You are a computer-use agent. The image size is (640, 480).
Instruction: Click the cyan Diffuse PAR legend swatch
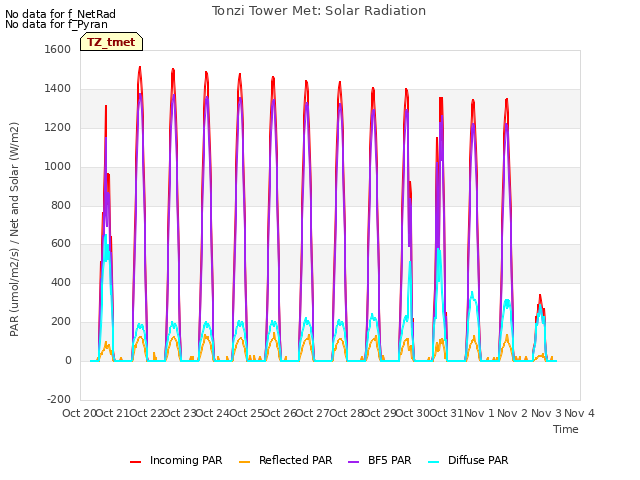[433, 462]
